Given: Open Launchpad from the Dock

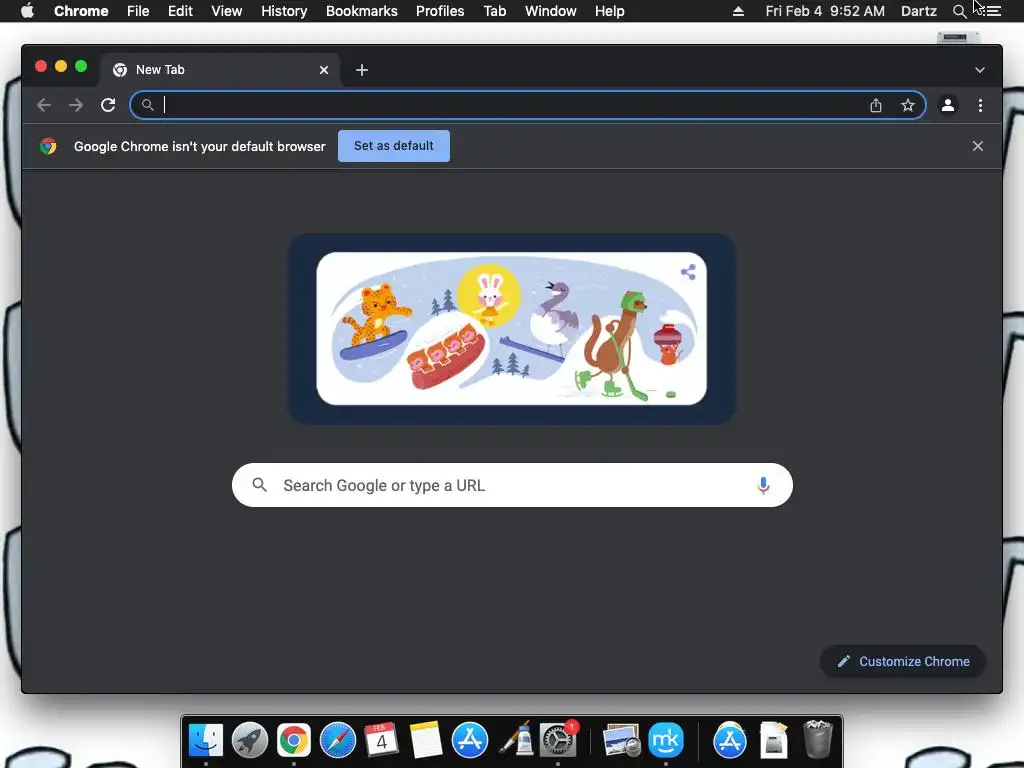Looking at the screenshot, I should click(x=249, y=740).
